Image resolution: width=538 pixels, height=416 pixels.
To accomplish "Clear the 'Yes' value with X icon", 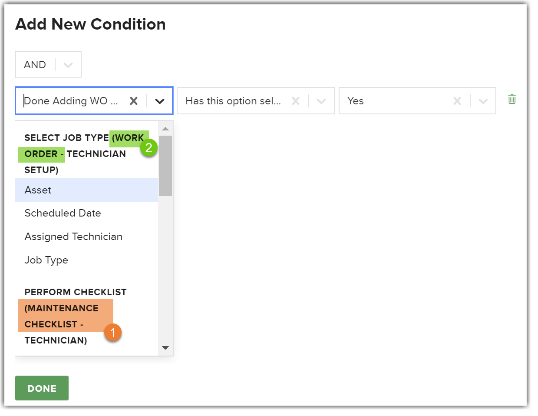I will pos(457,101).
